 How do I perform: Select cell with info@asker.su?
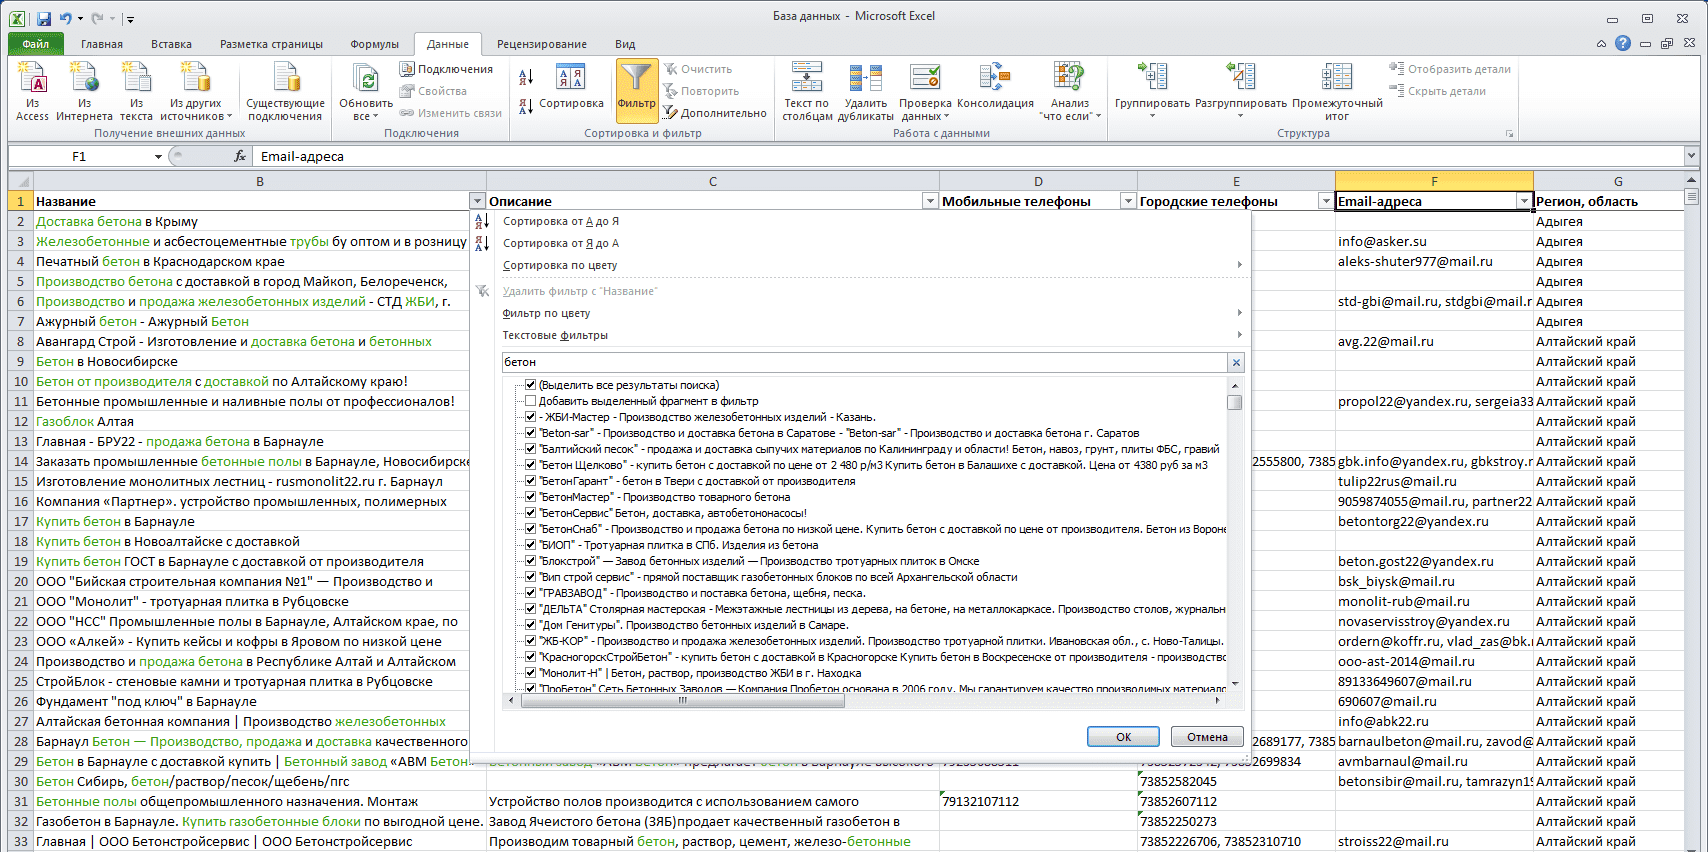1434,241
